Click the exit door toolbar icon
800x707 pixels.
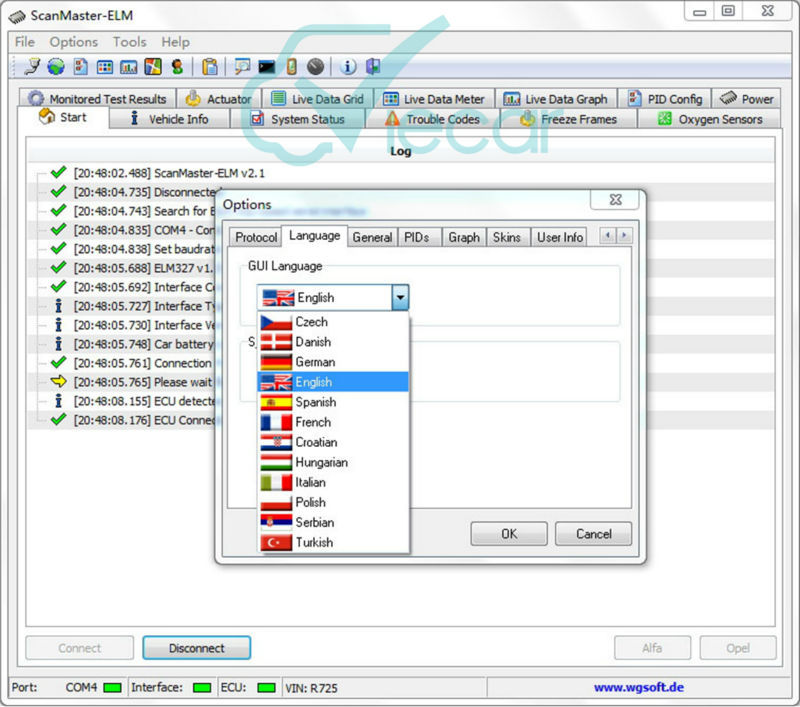(x=373, y=67)
